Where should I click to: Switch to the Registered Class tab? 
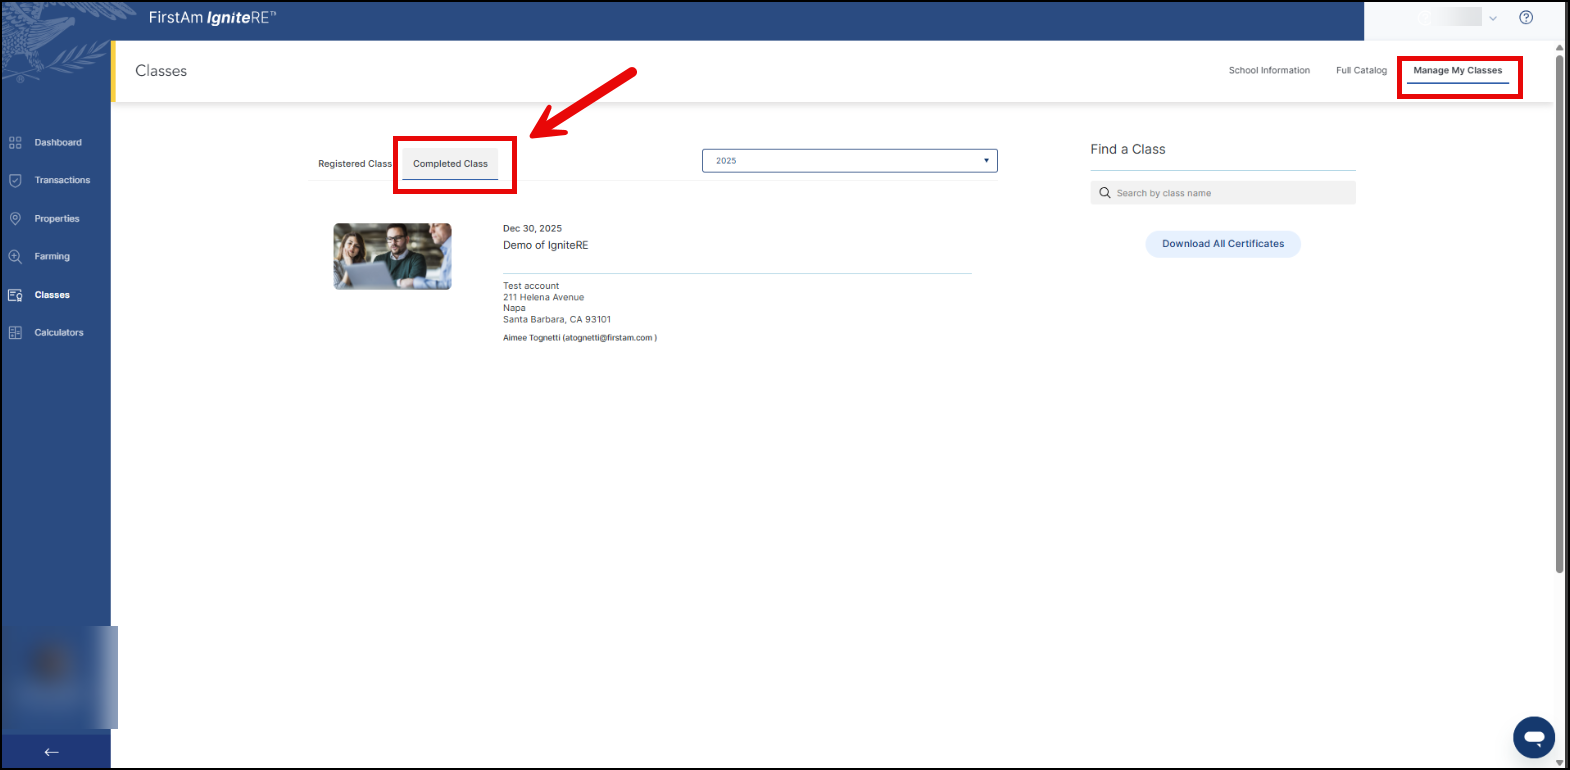(354, 164)
